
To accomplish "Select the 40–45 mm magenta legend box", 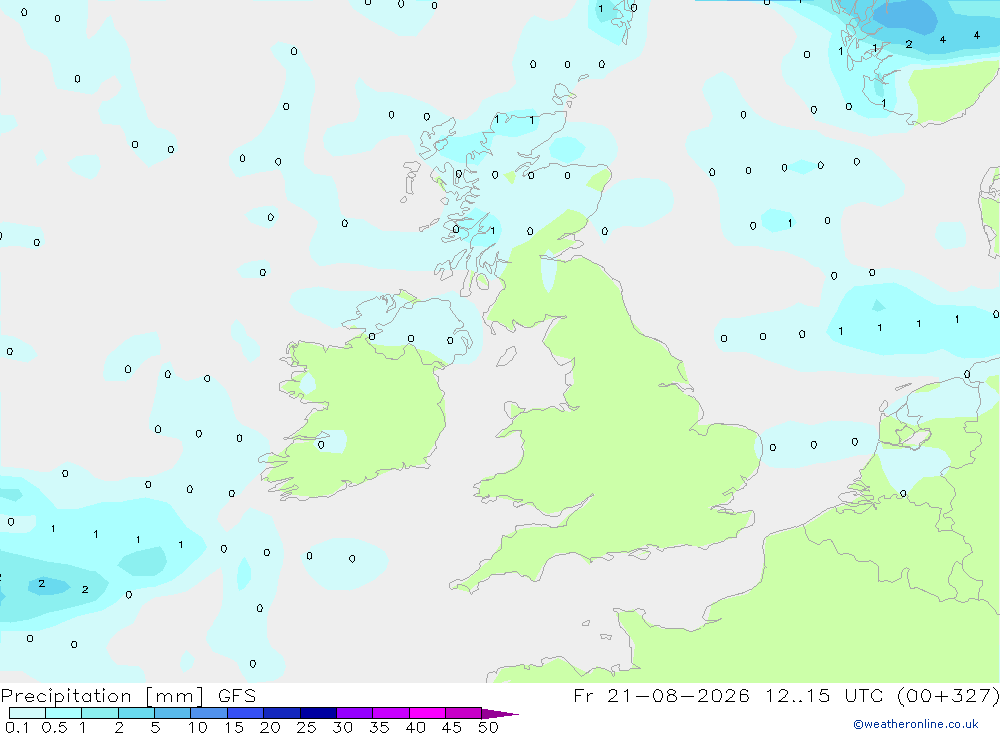I will click(x=427, y=713).
